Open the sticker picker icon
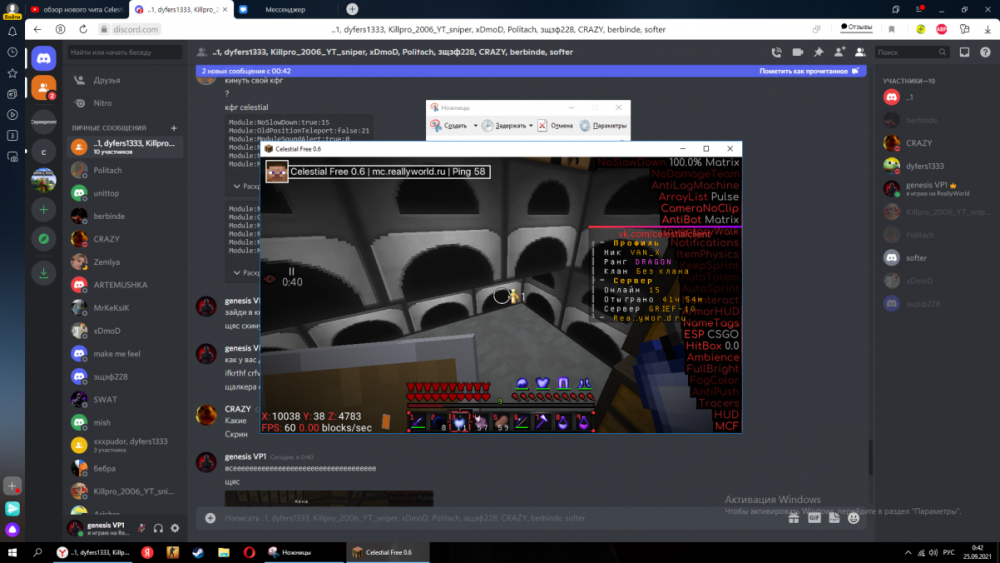The width and height of the screenshot is (1000, 563). (834, 518)
